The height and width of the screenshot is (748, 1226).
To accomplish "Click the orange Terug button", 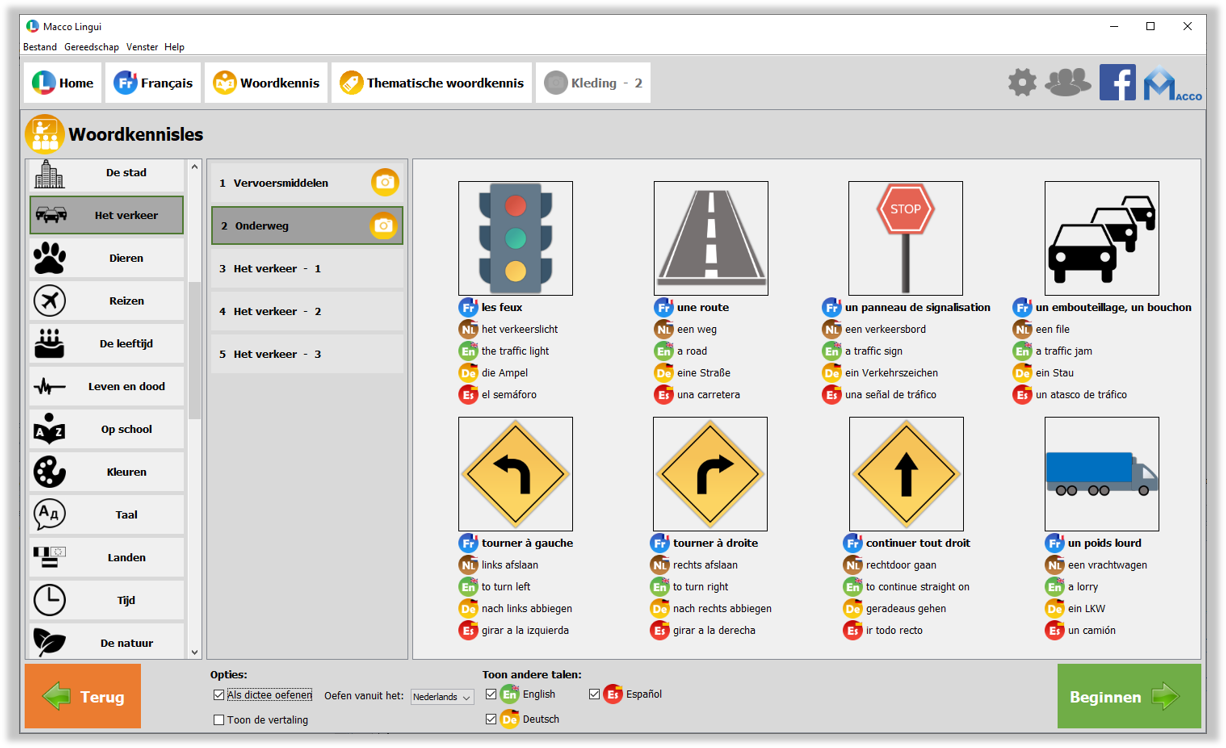I will click(83, 696).
